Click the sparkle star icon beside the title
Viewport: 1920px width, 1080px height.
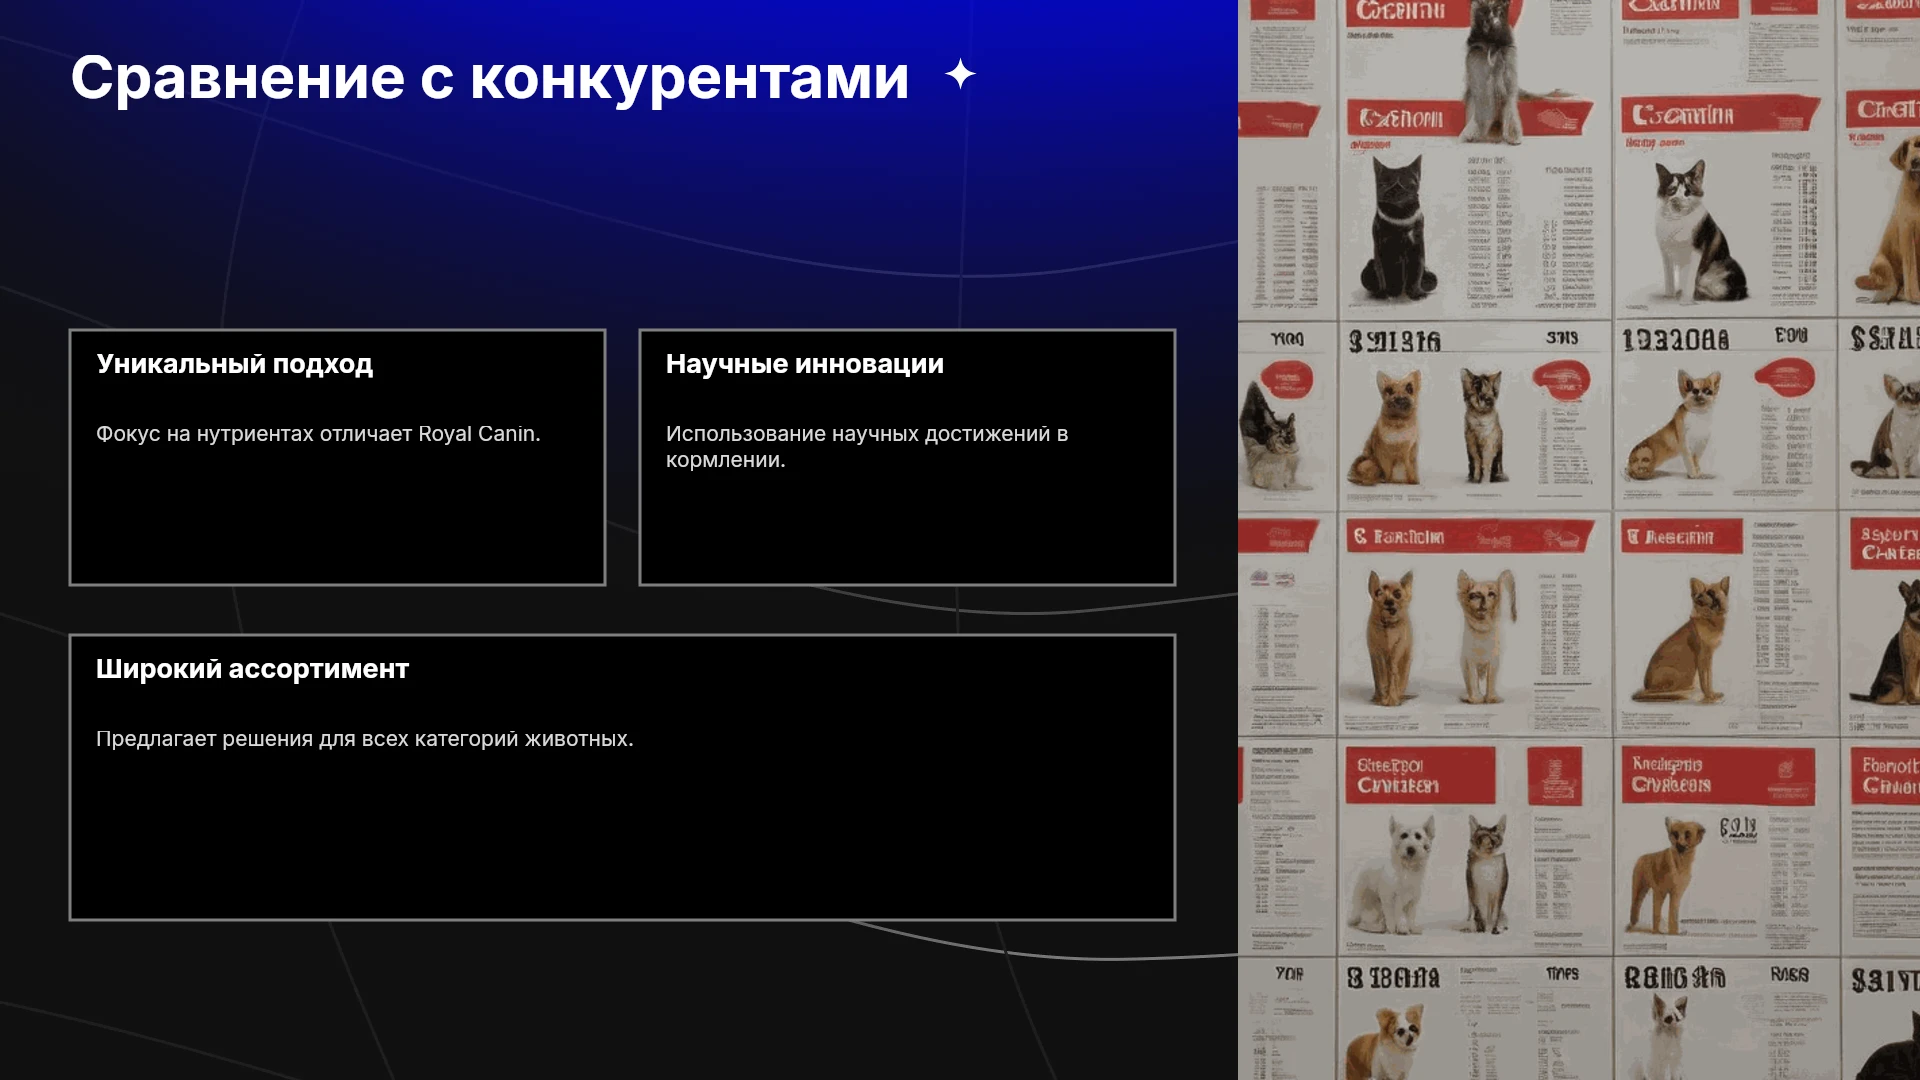960,75
